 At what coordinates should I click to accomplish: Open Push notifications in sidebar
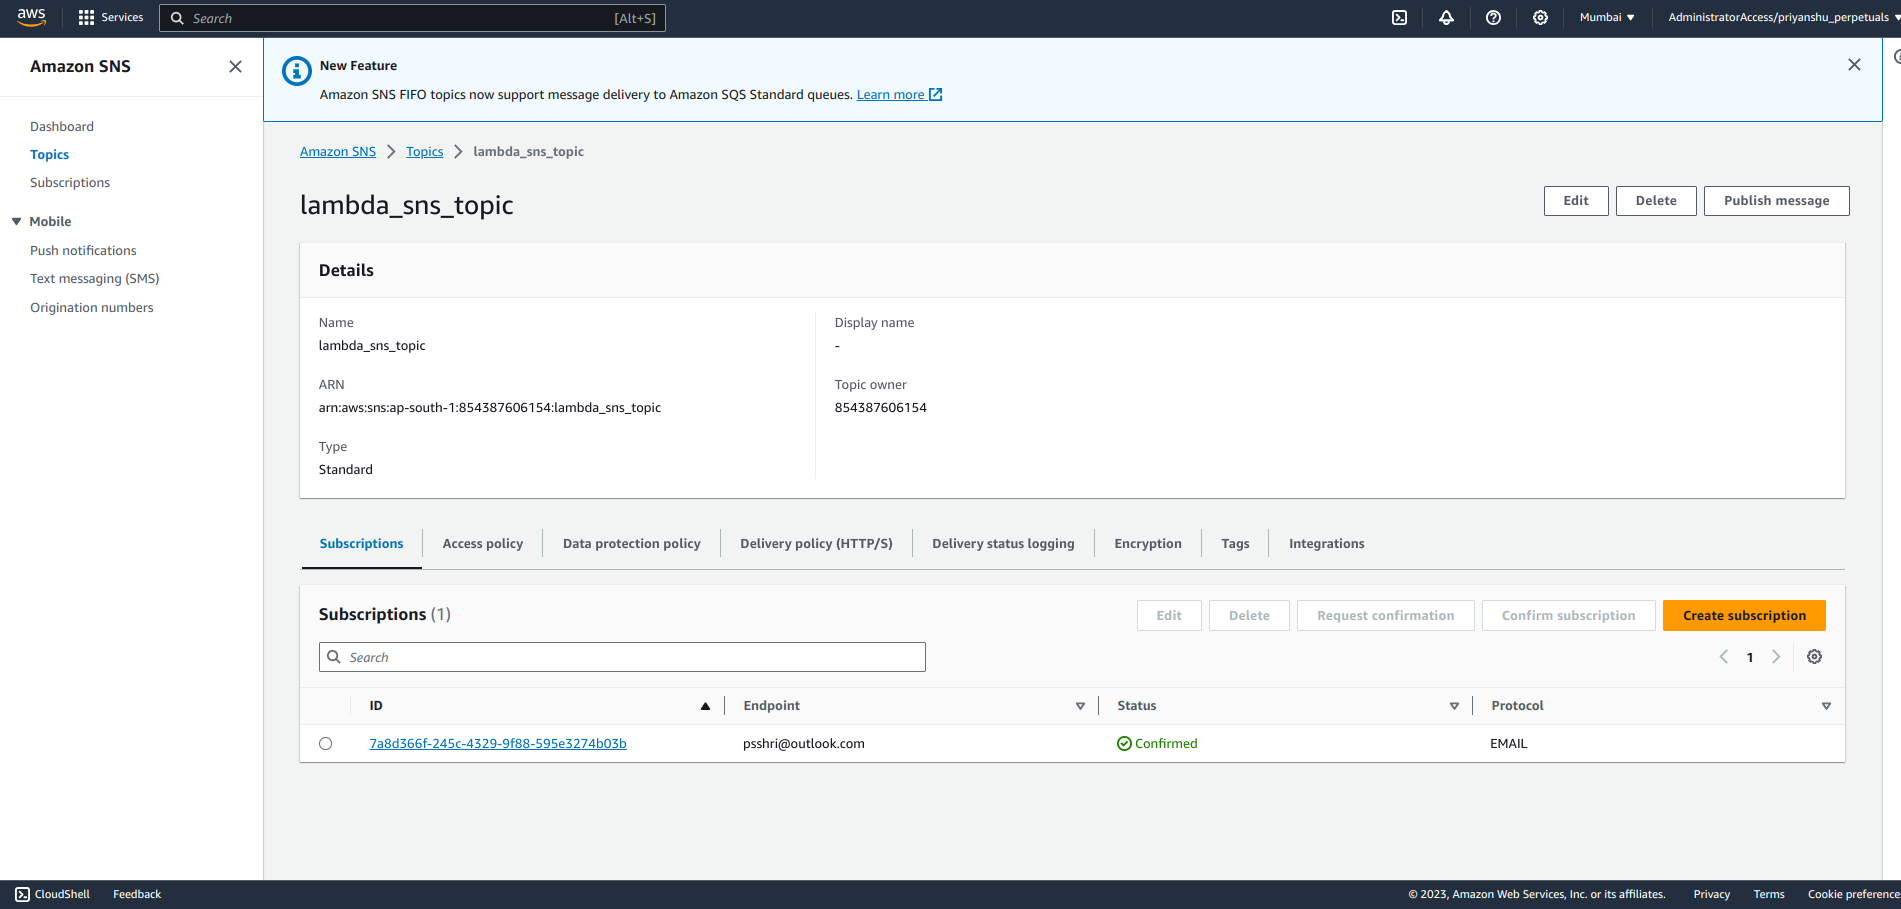pos(83,250)
